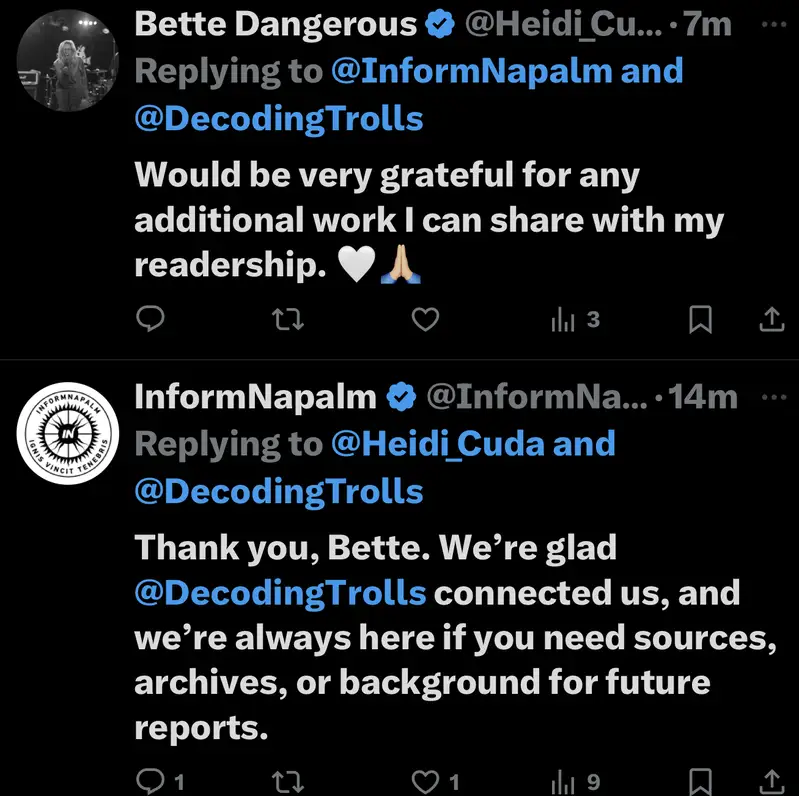799x796 pixels.
Task: Reply to Bette Dangerous's tweet
Action: tap(149, 319)
